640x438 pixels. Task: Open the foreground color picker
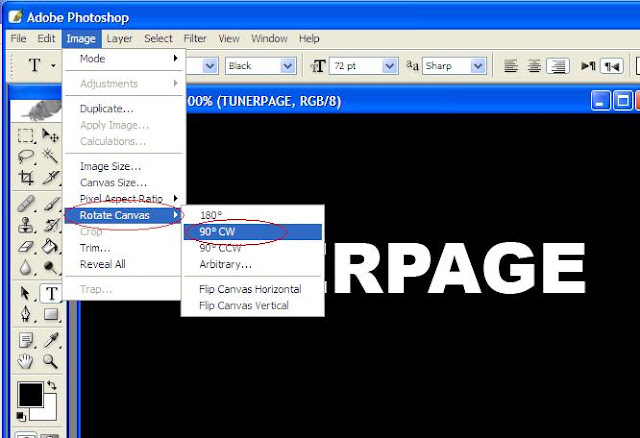point(30,394)
